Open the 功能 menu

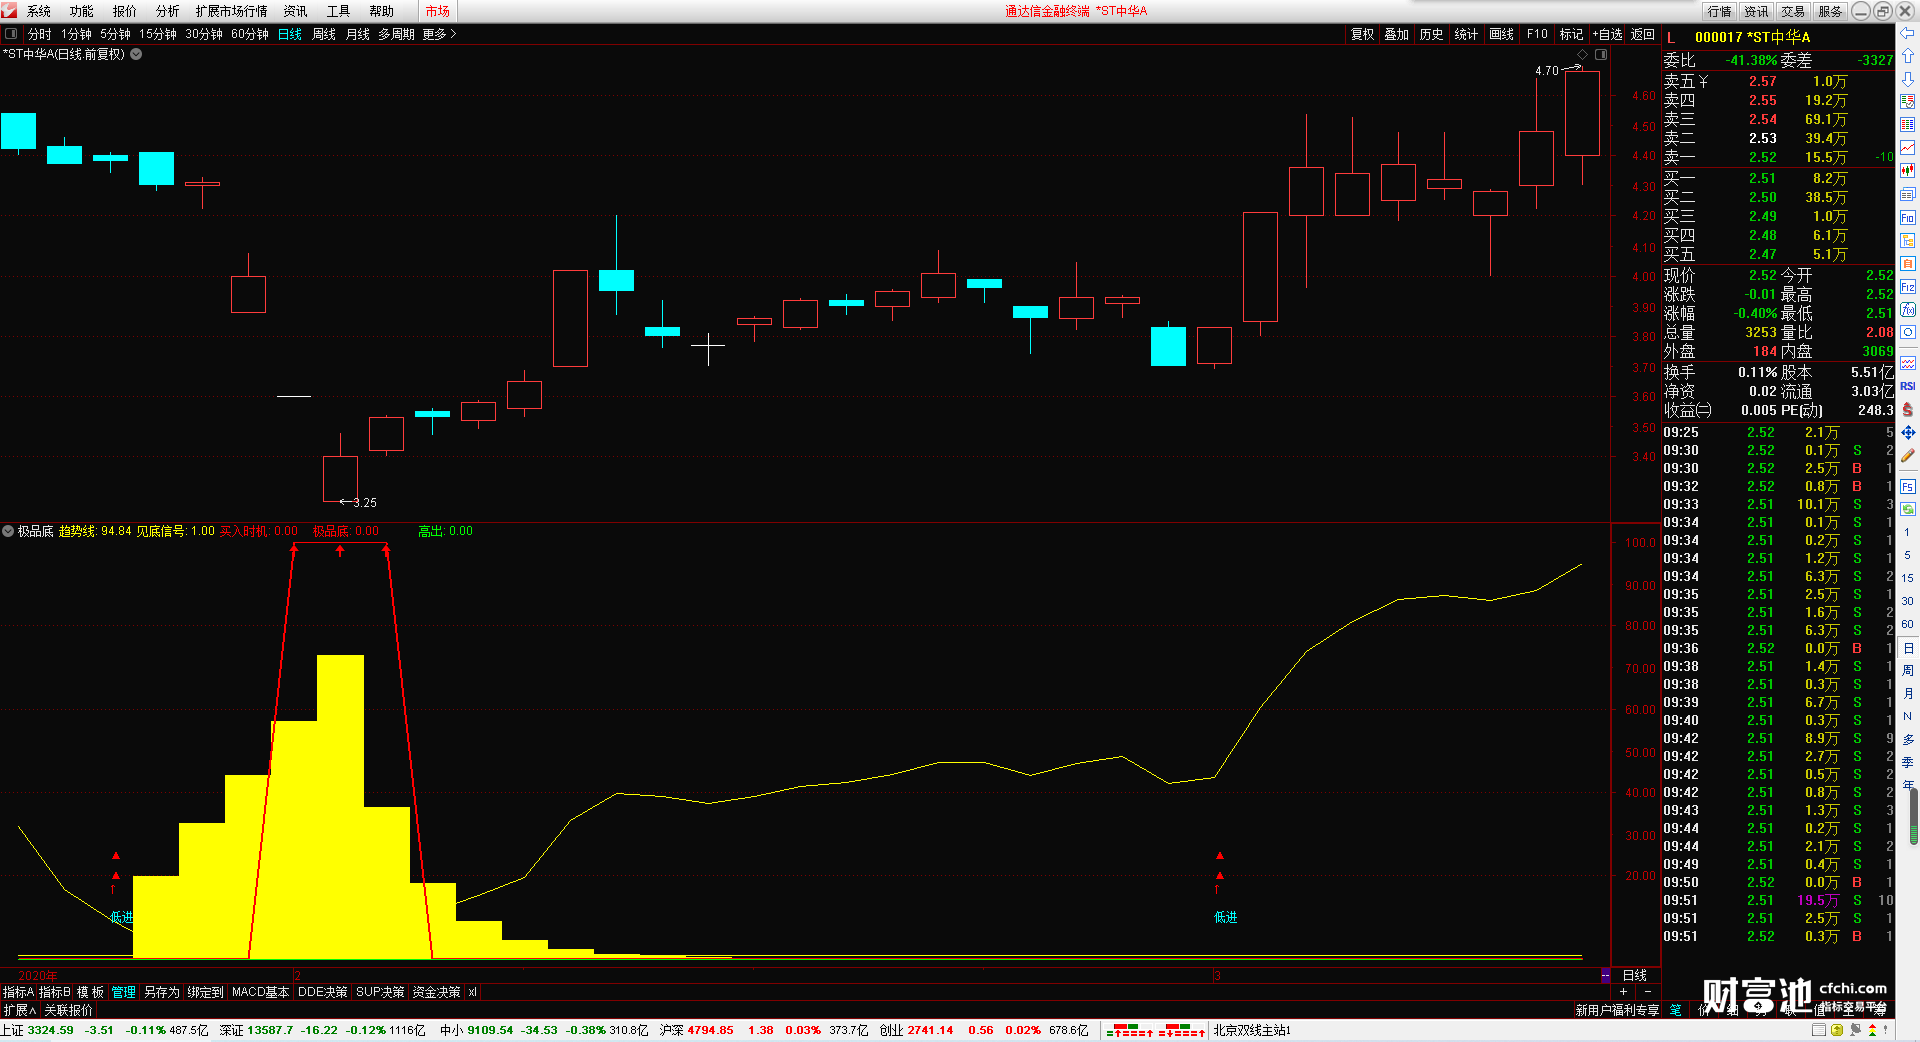(x=82, y=11)
